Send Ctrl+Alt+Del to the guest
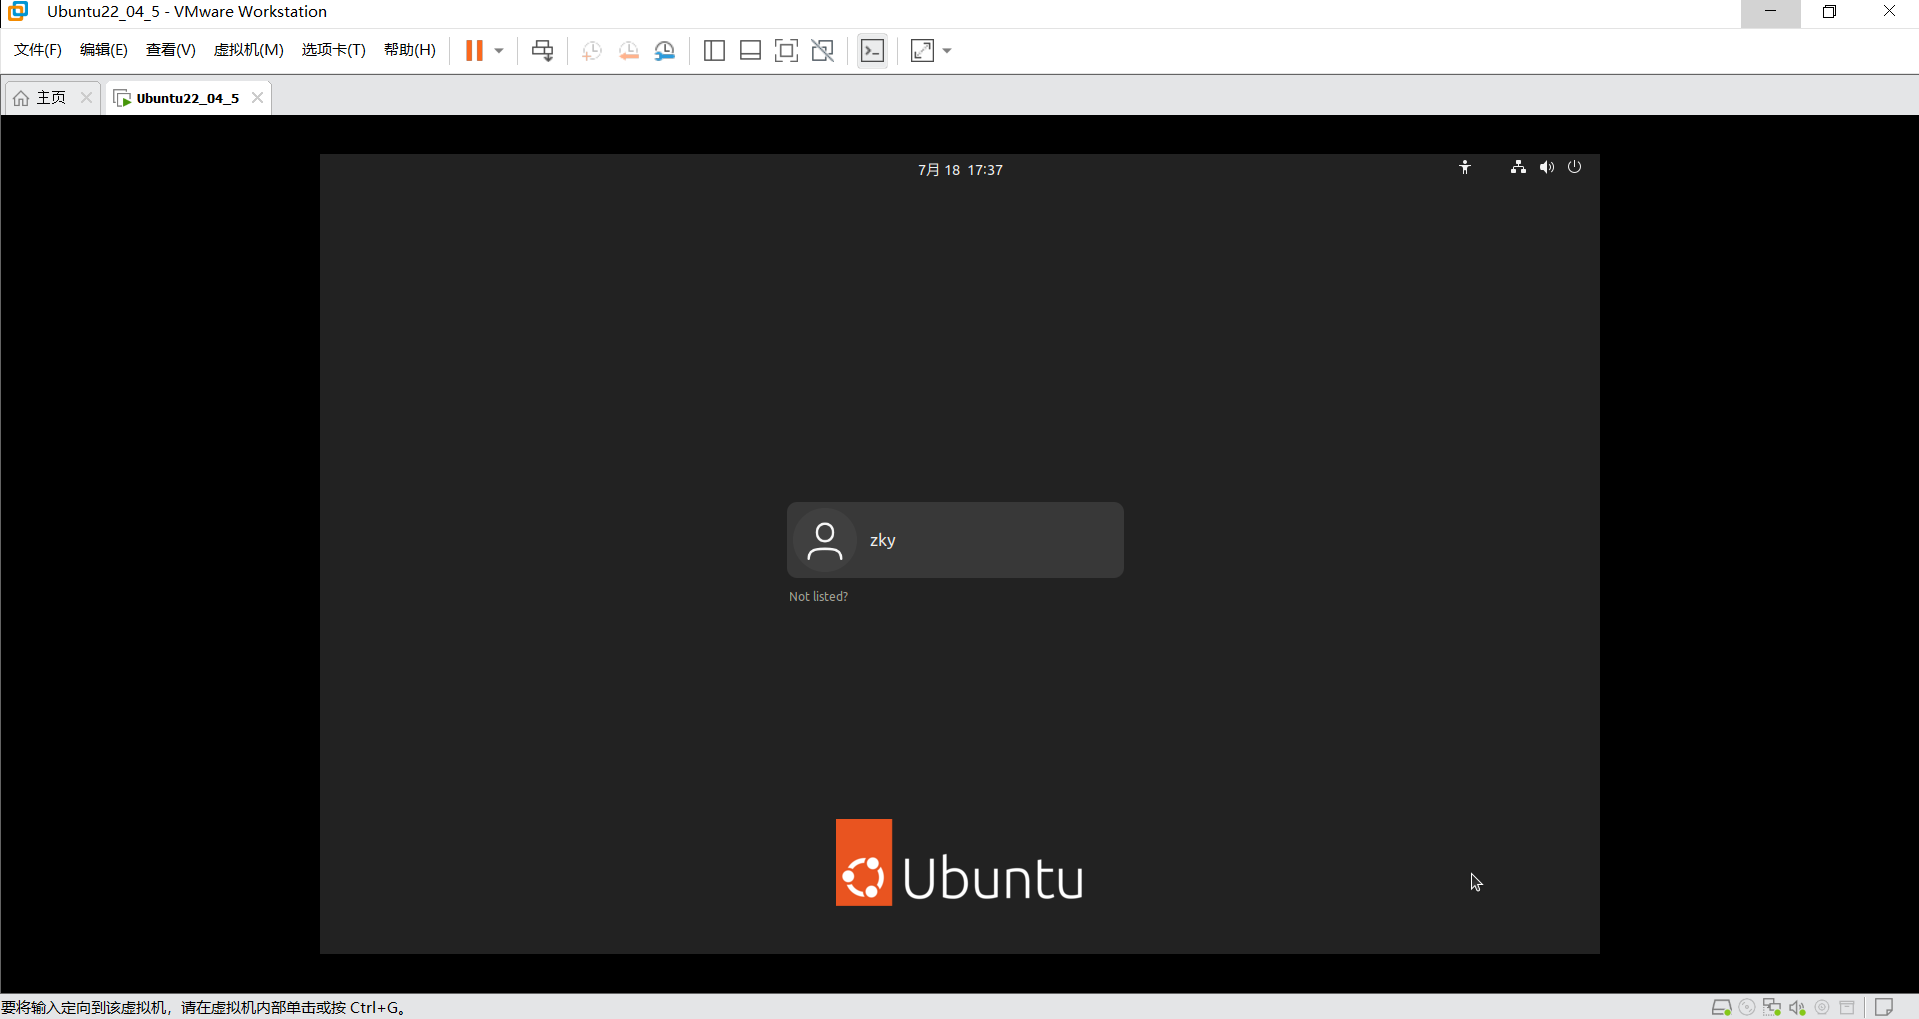The image size is (1919, 1019). 541,50
